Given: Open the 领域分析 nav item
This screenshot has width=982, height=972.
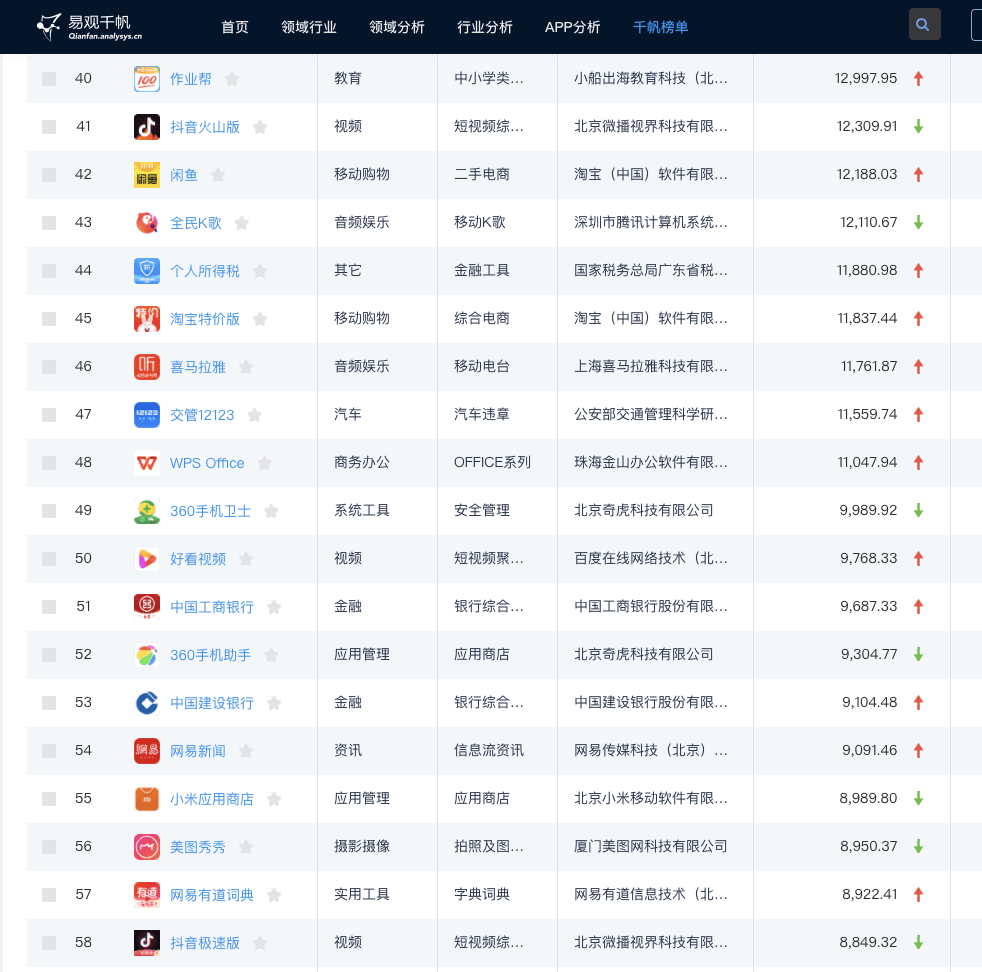Looking at the screenshot, I should tap(397, 27).
